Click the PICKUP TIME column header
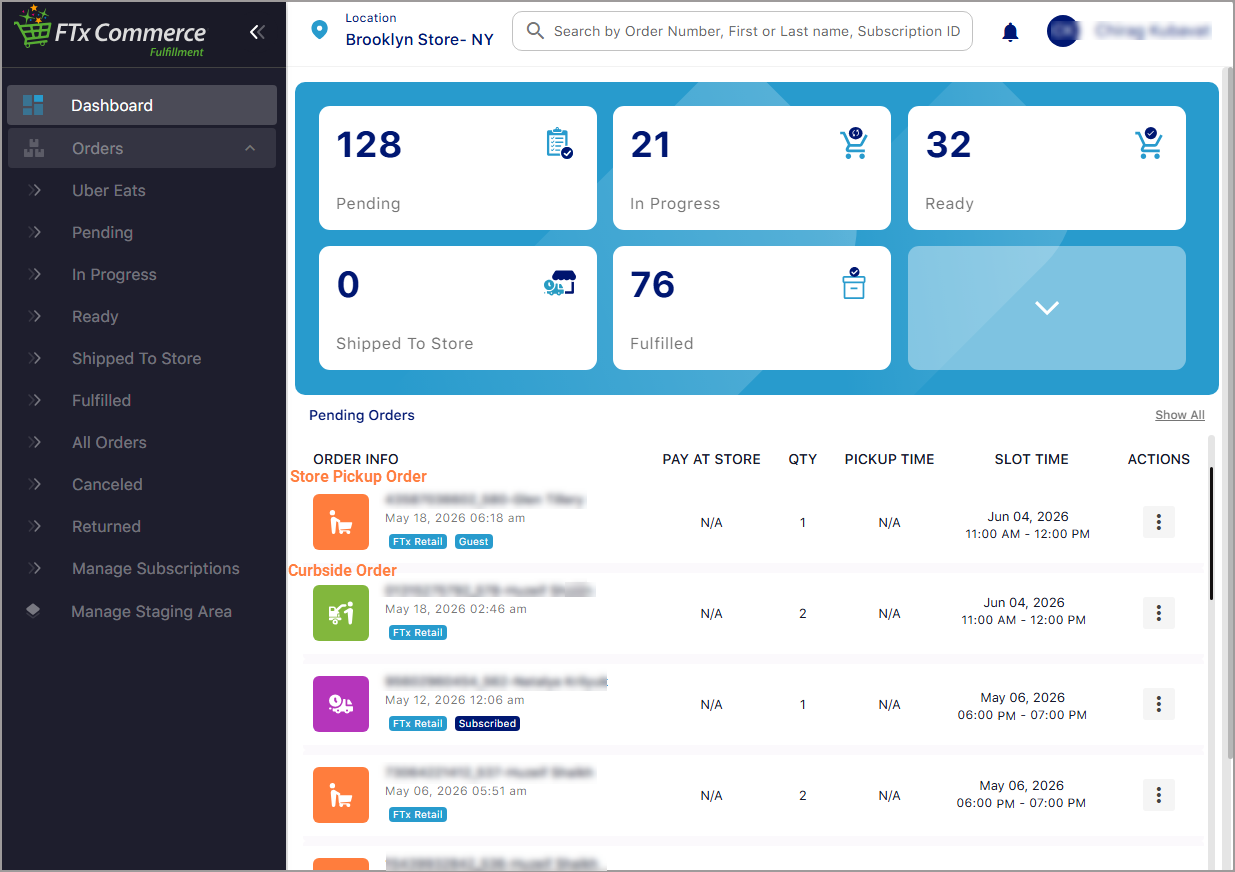Viewport: 1235px width, 872px height. click(x=890, y=459)
